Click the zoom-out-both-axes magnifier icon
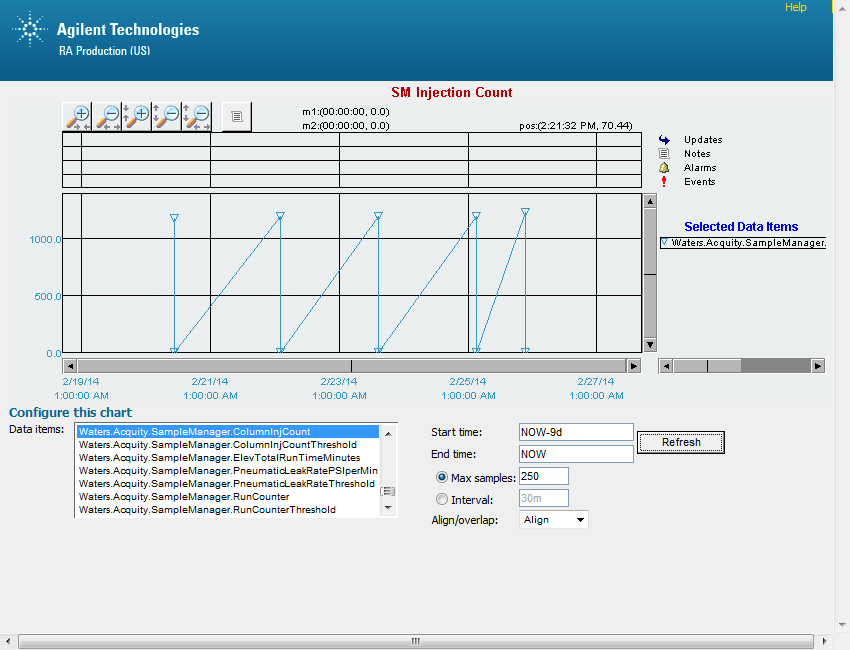The image size is (850, 650). pos(196,117)
